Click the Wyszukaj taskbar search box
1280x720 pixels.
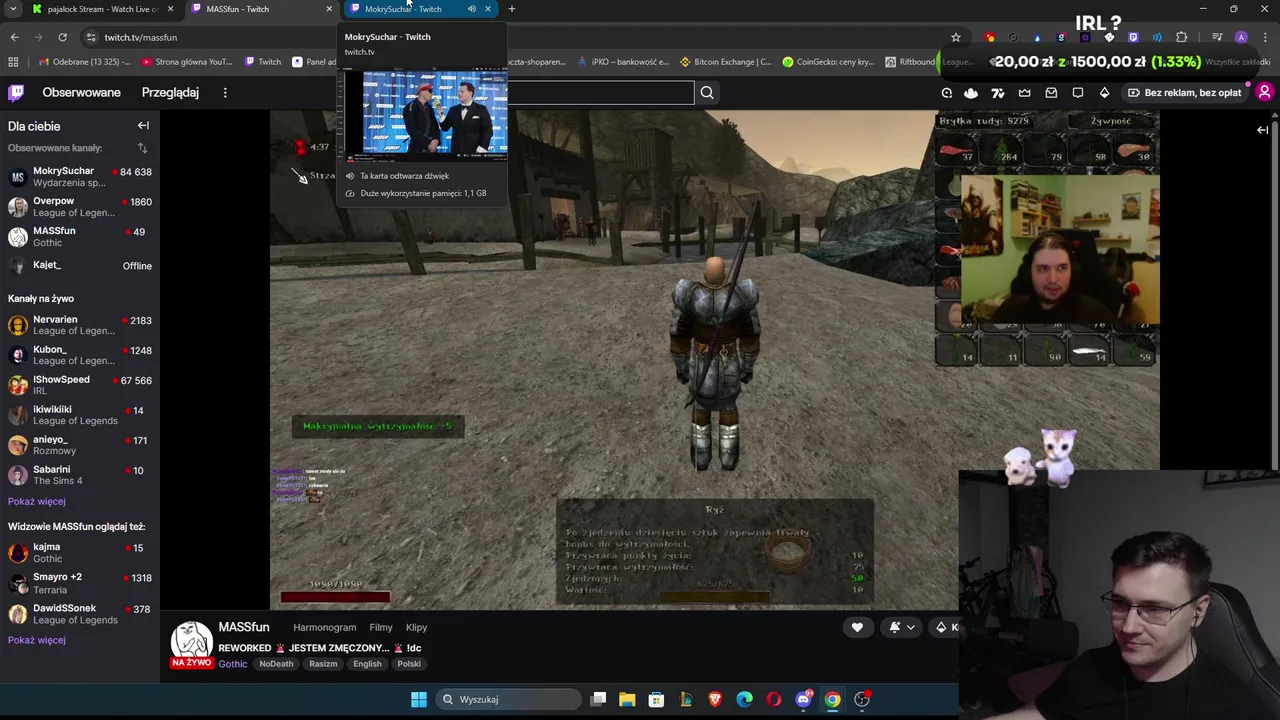[x=509, y=699]
